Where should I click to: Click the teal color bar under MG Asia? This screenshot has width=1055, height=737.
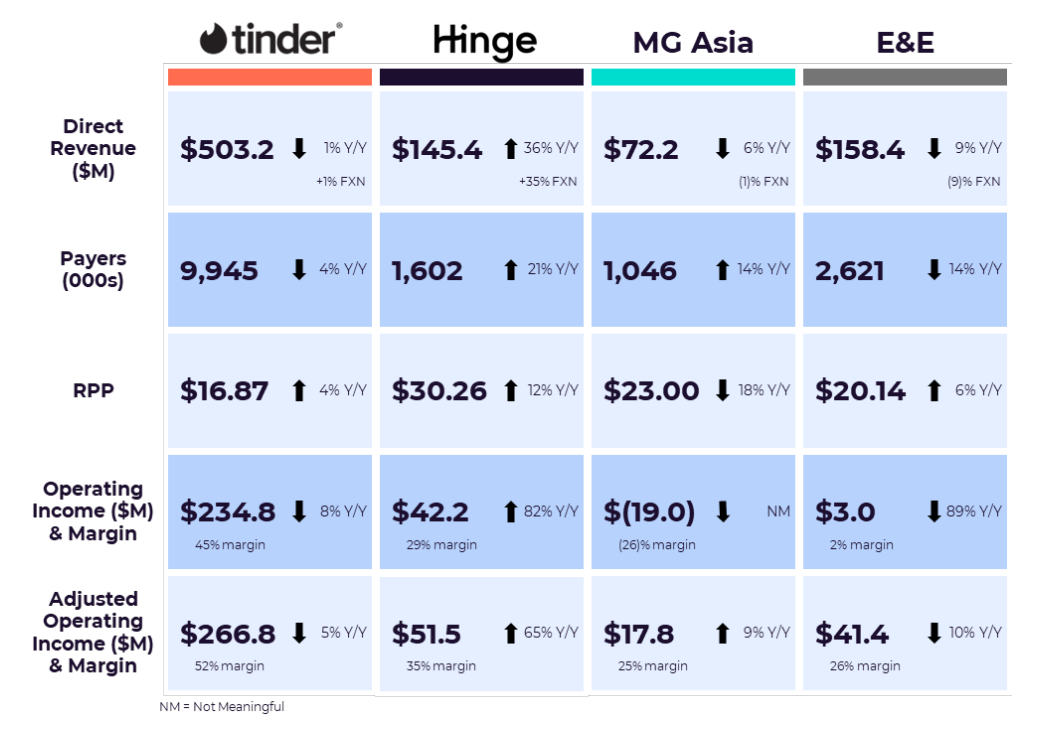[693, 77]
